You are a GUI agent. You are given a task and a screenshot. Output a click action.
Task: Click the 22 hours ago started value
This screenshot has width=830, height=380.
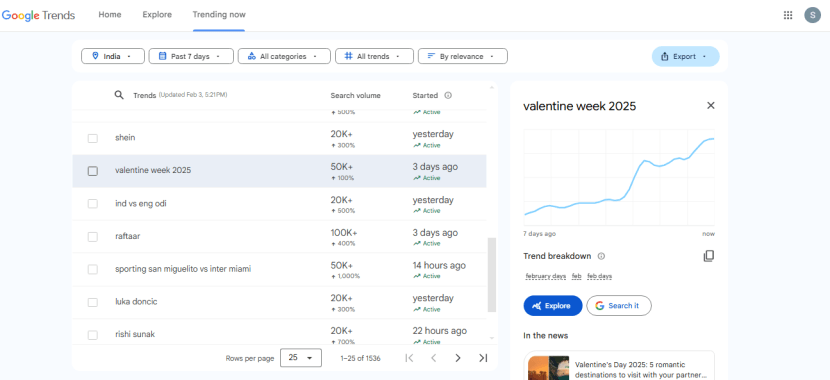pos(439,331)
